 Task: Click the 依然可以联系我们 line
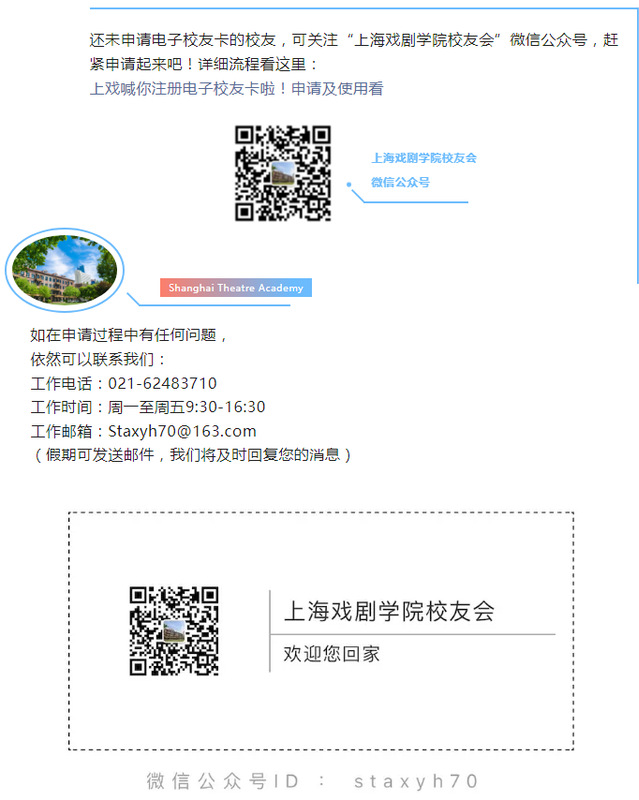[99, 359]
